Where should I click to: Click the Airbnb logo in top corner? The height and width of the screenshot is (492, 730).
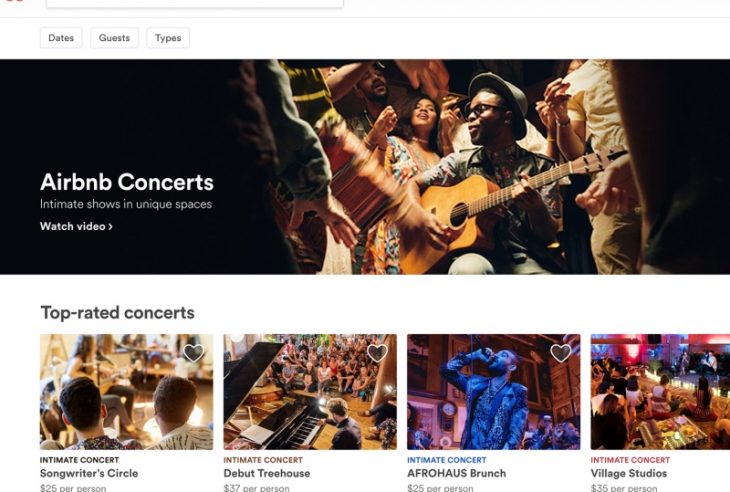pos(14,3)
